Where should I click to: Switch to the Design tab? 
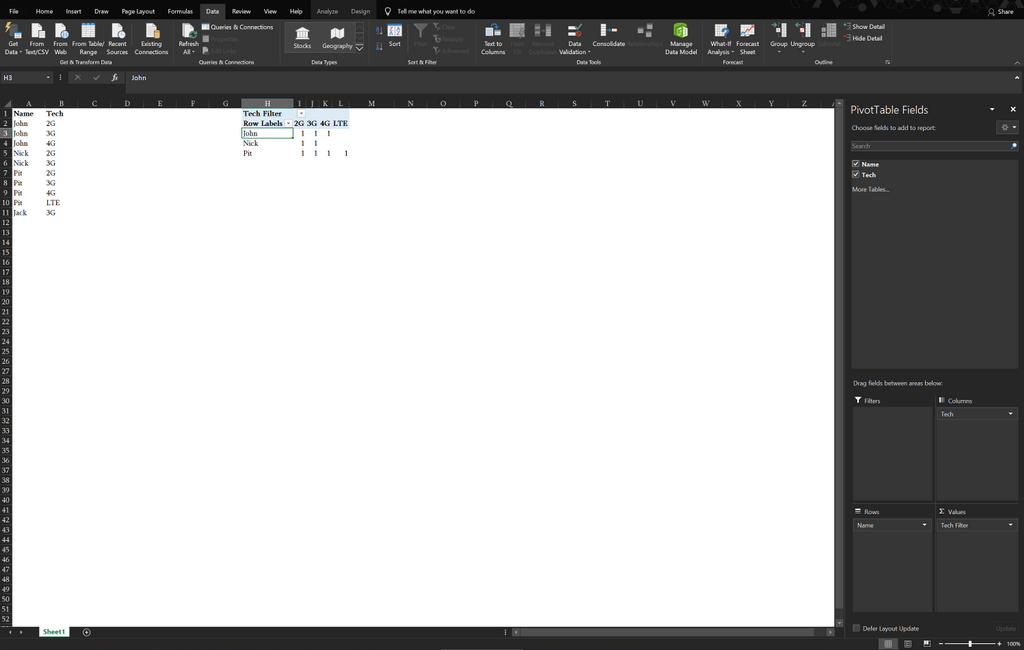tap(360, 11)
